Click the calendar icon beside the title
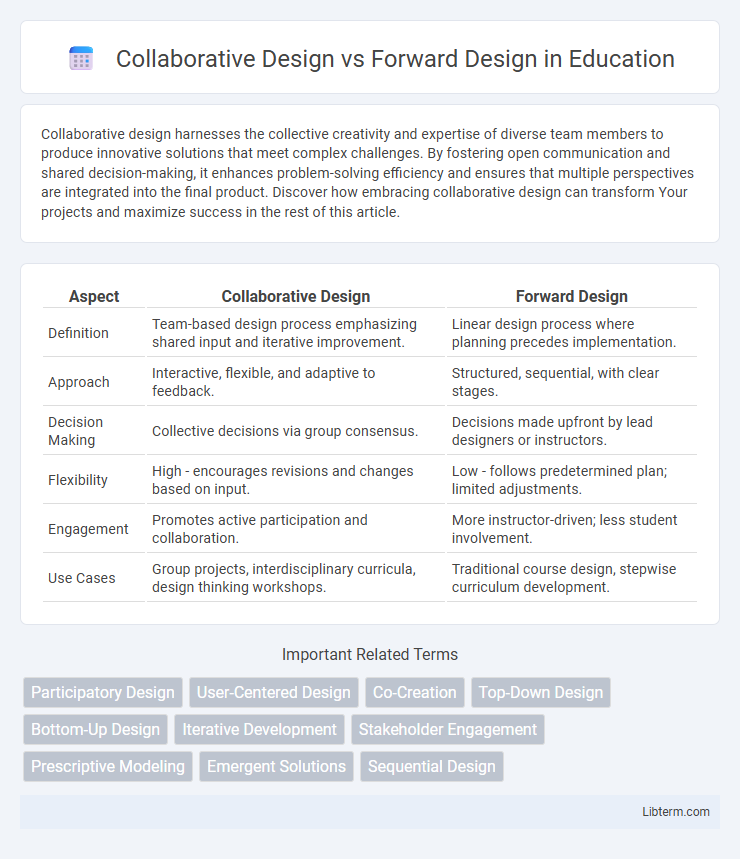This screenshot has height=859, width=740. (80, 58)
